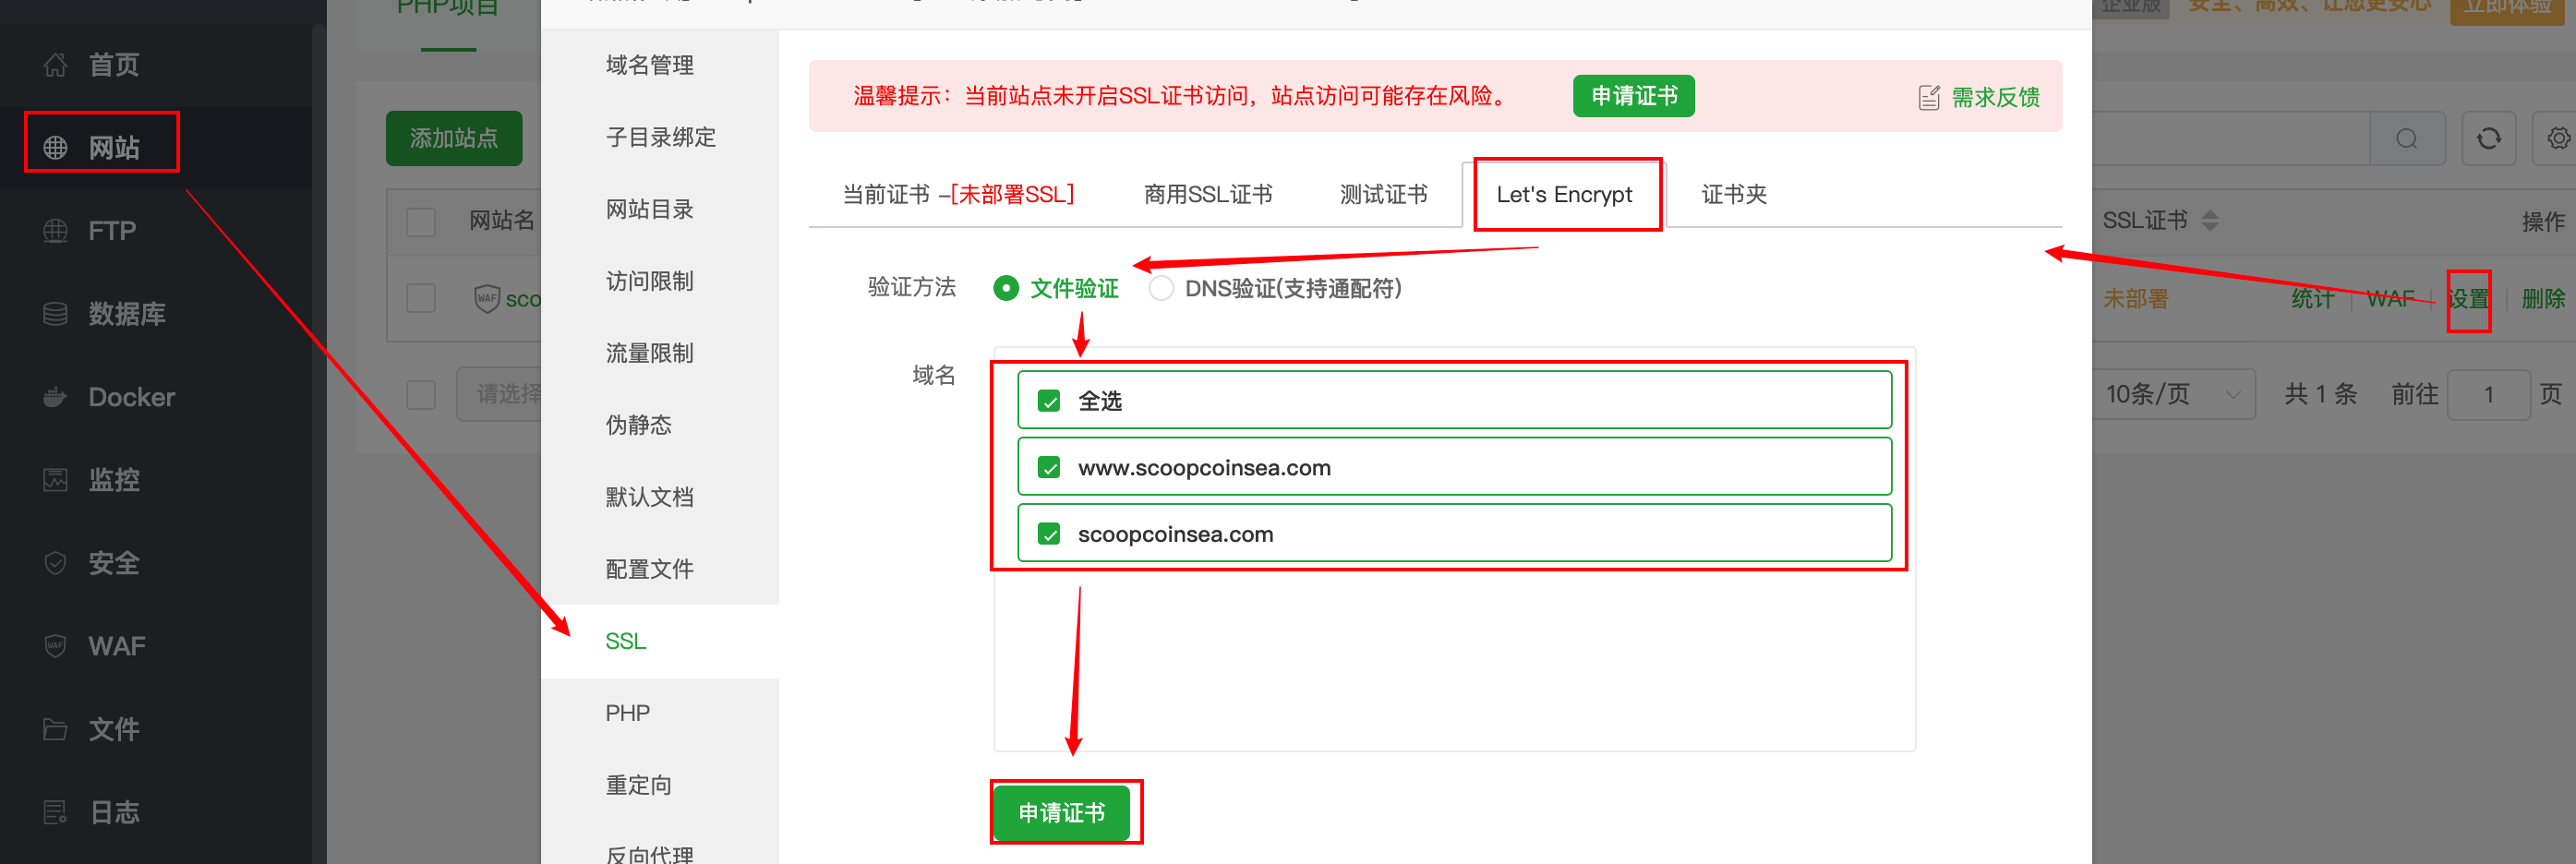Viewport: 2576px width, 864px height.
Task: Click the site search input field
Action: [x=2231, y=138]
